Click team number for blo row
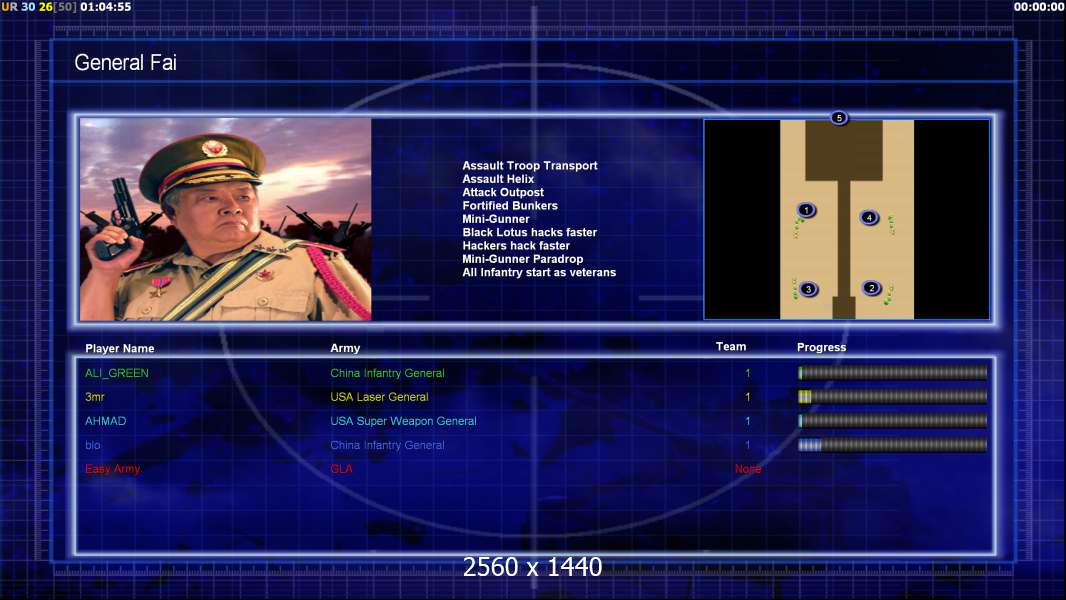1066x600 pixels. tap(748, 445)
